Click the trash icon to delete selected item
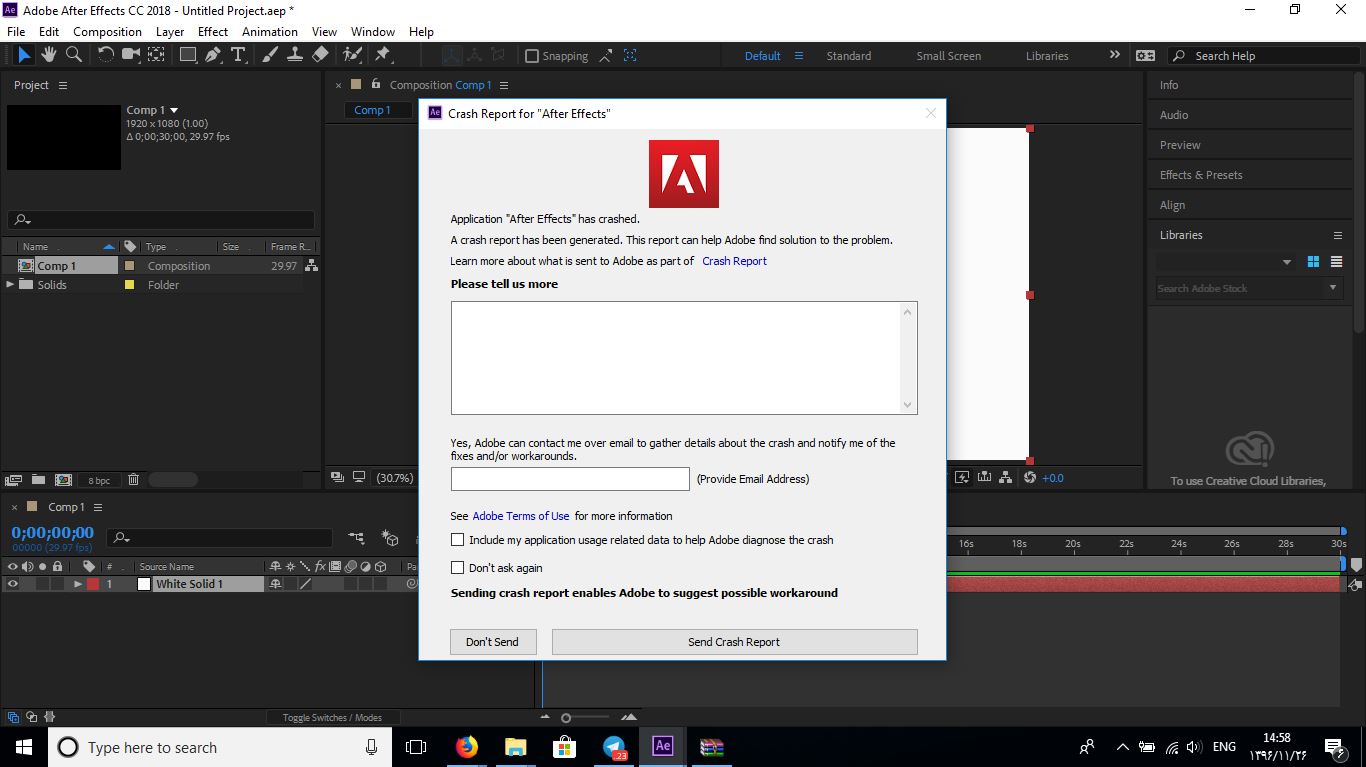1366x767 pixels. 134,480
